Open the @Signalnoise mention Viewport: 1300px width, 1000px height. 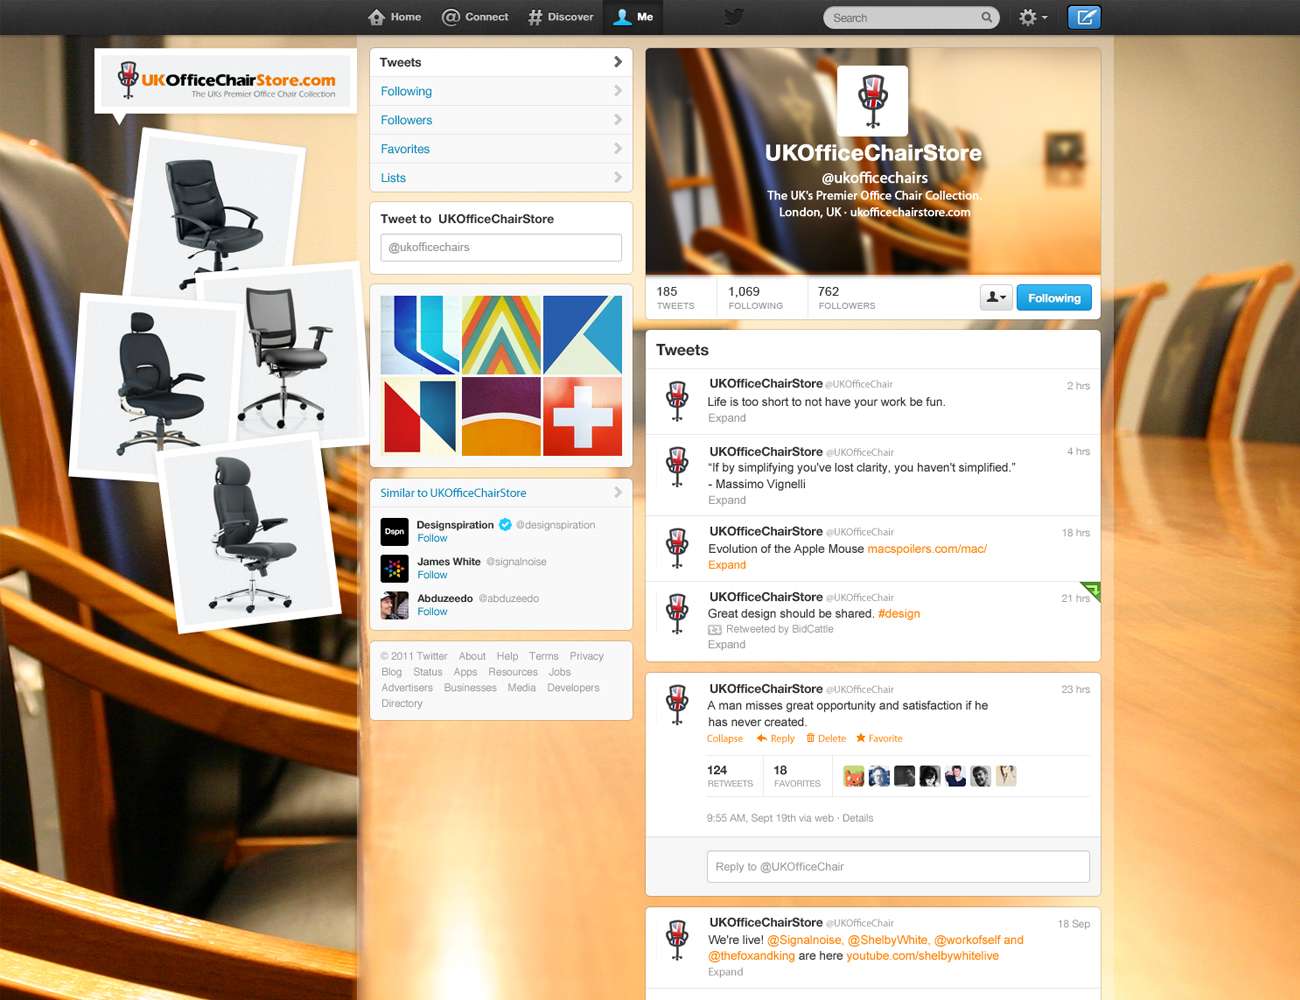coord(804,940)
